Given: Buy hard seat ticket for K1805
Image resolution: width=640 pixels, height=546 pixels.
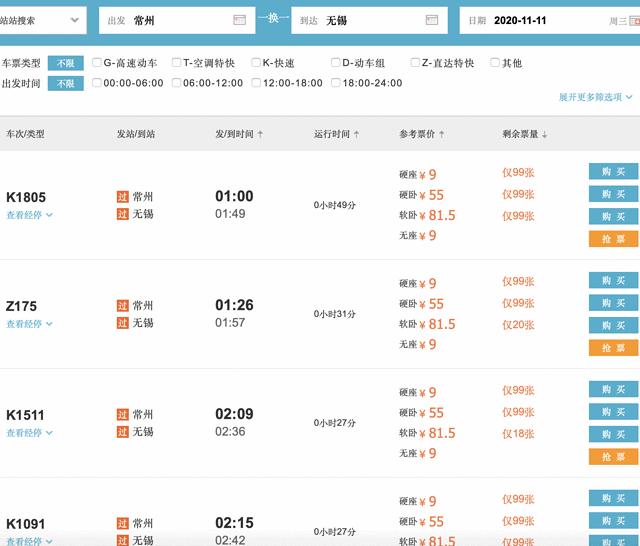Looking at the screenshot, I should [613, 172].
